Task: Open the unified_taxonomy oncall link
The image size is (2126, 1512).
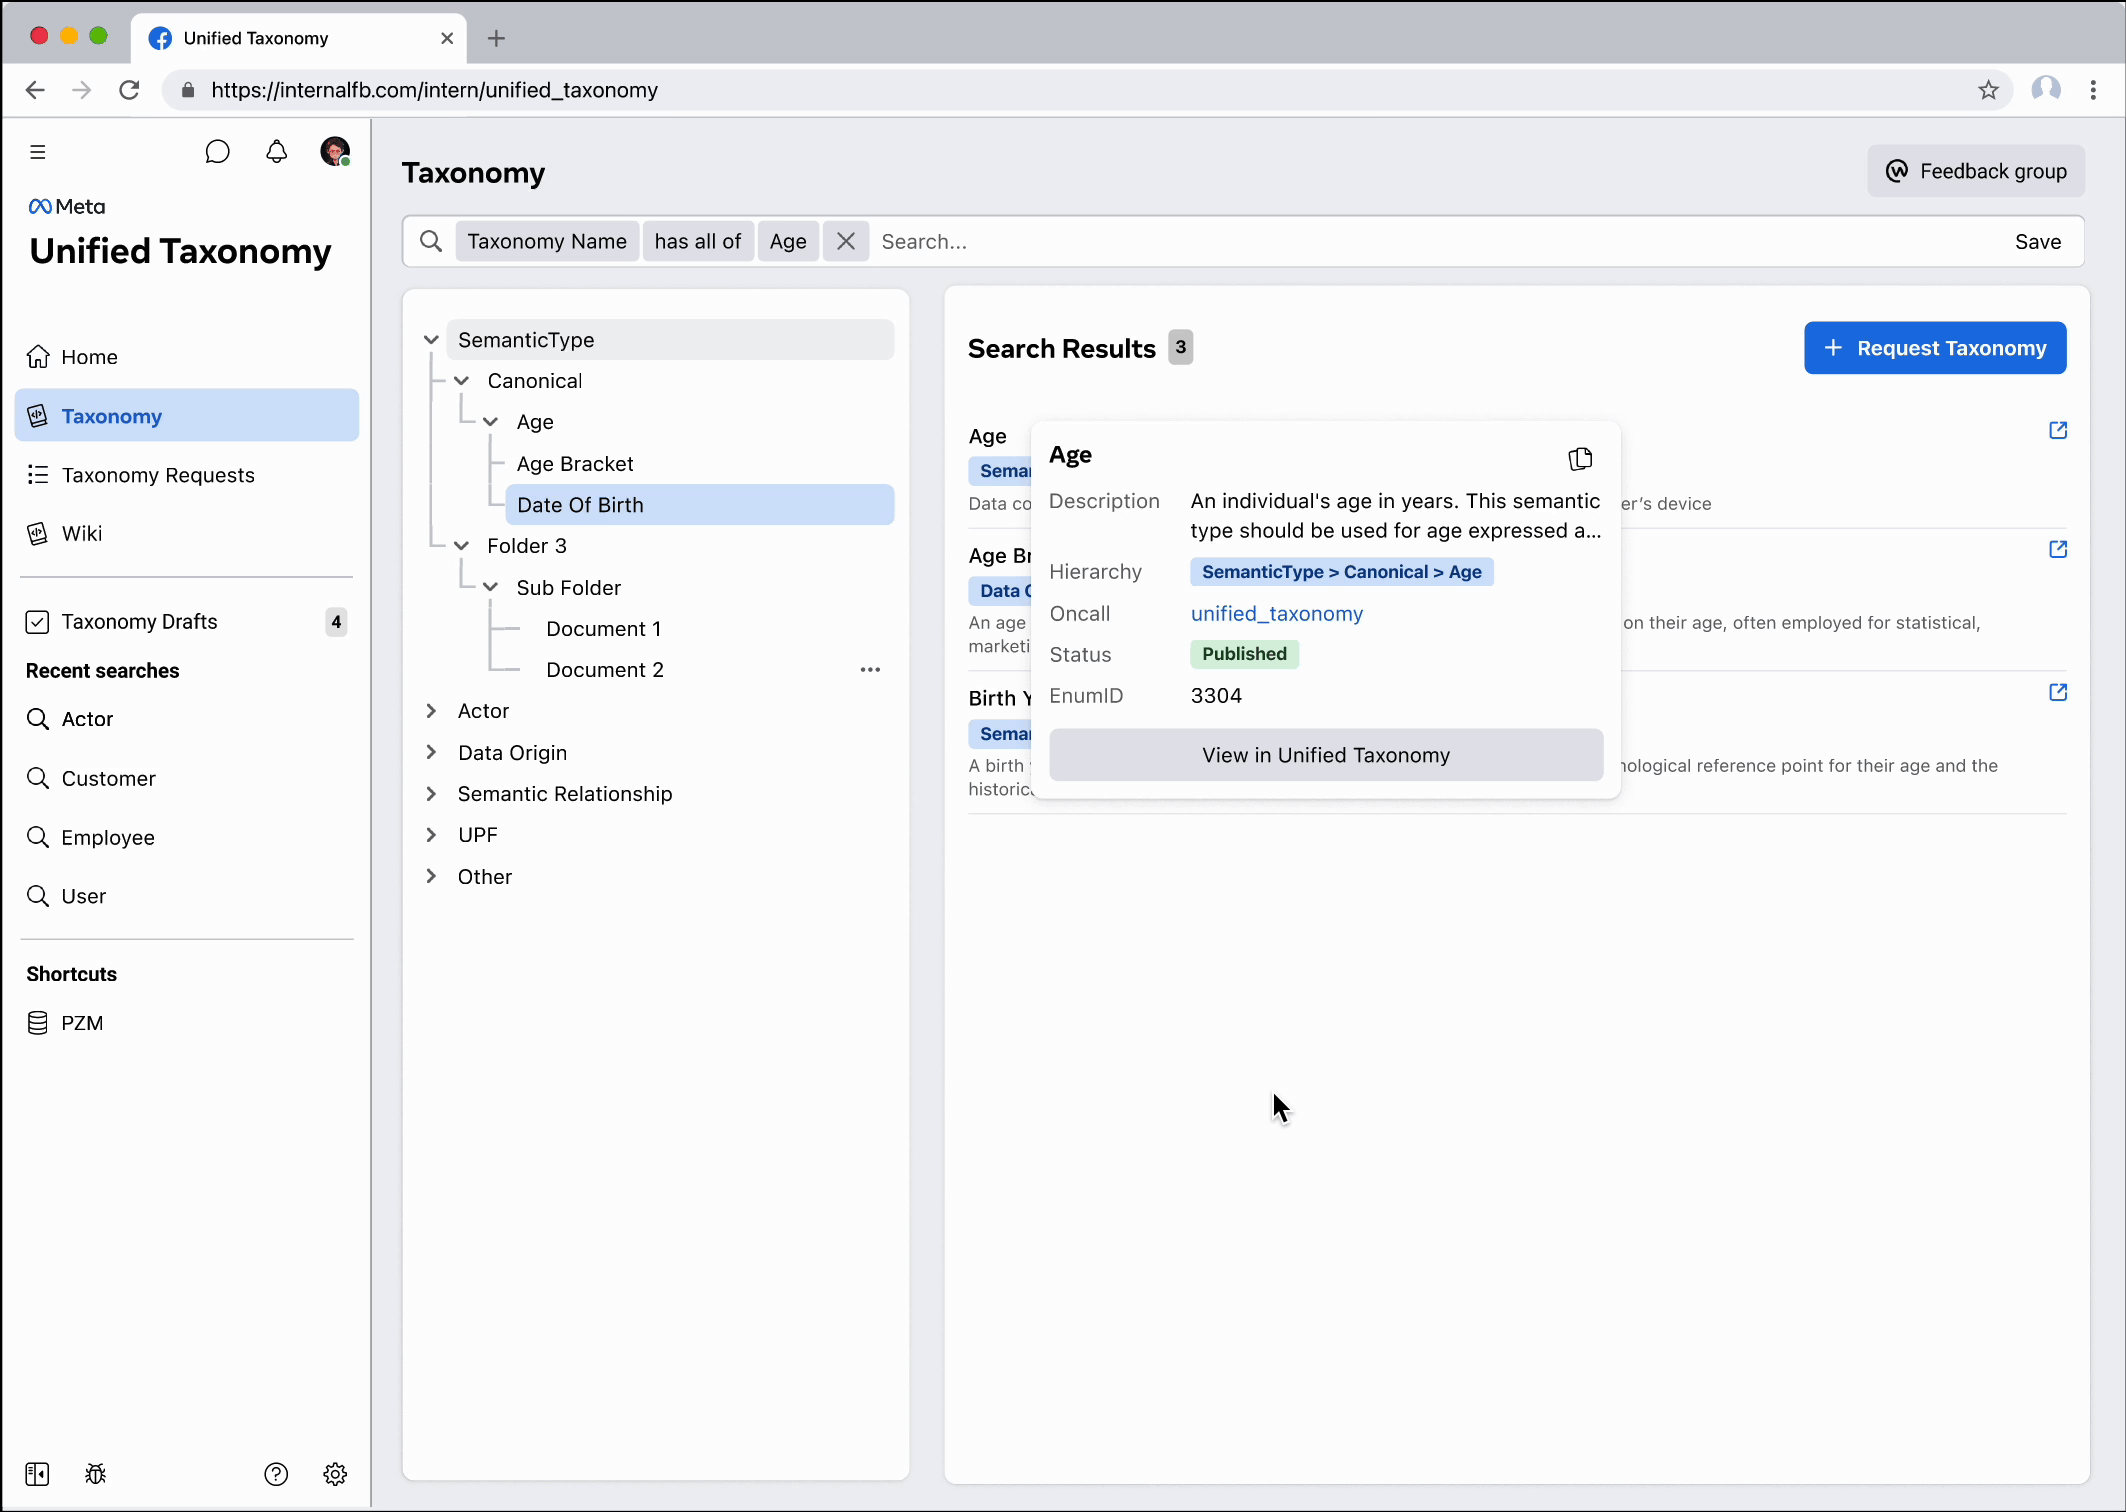Action: pos(1277,614)
